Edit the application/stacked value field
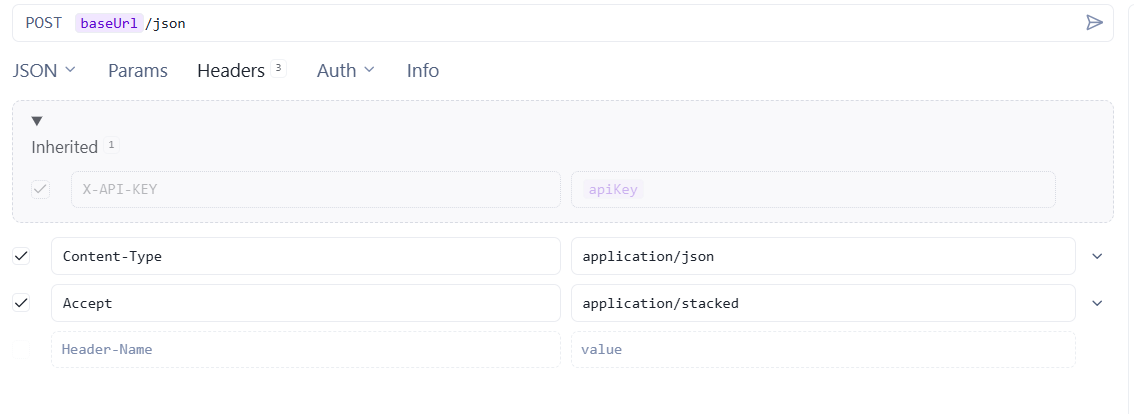This screenshot has width=1134, height=414. pos(822,303)
